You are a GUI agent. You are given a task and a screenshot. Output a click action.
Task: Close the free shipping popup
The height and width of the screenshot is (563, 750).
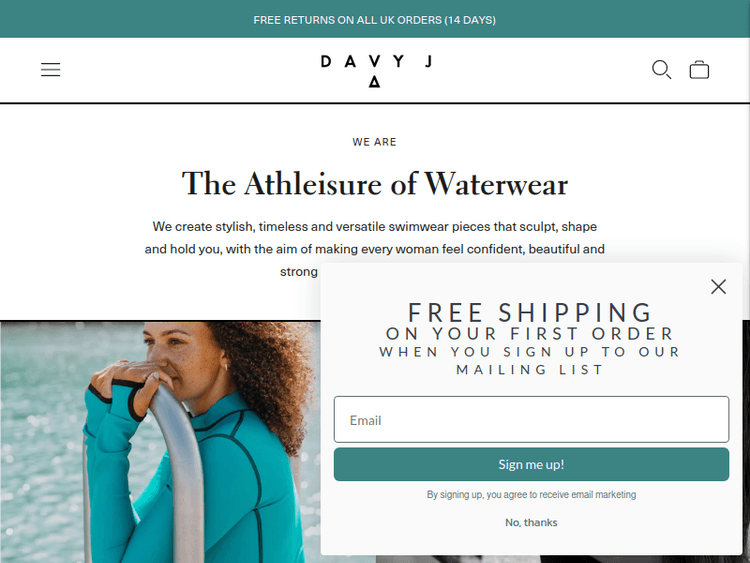pos(718,287)
